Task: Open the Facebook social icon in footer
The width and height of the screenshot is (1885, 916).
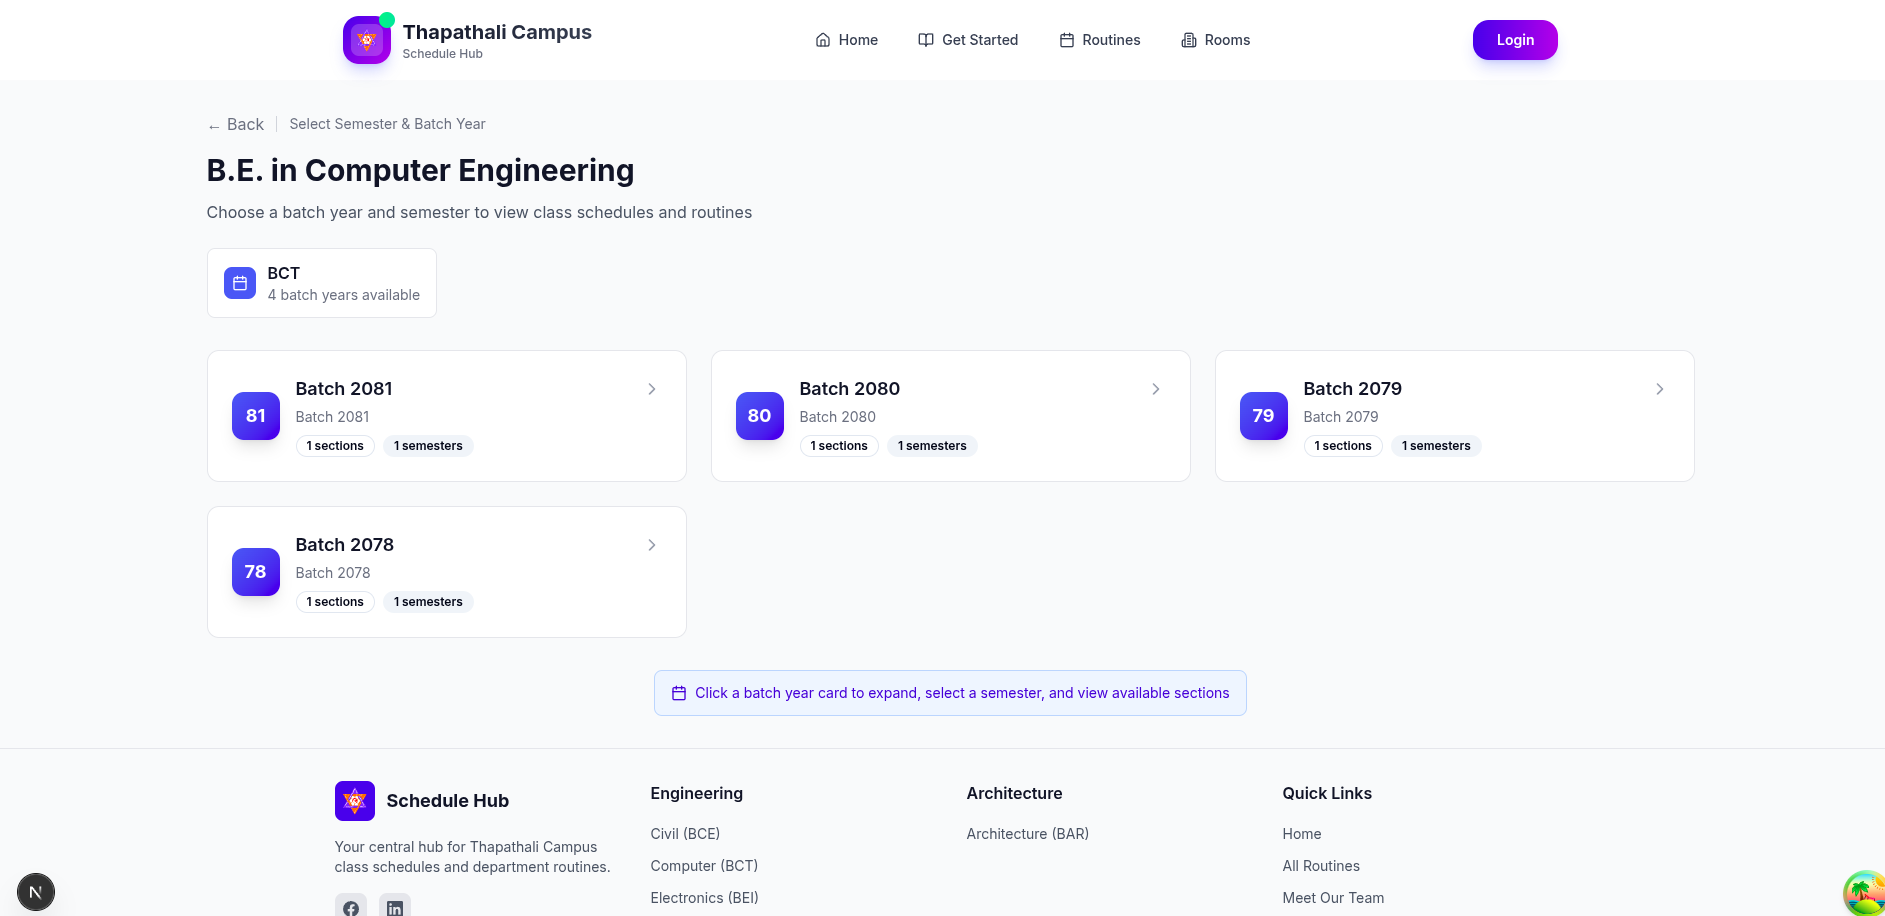Action: [x=351, y=906]
